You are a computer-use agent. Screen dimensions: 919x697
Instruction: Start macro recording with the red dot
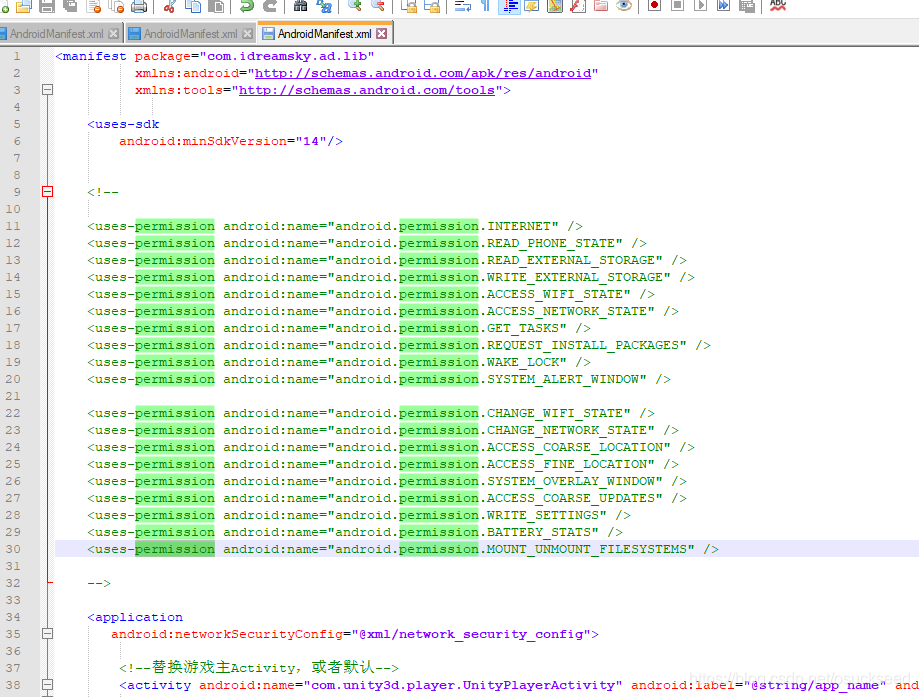(x=655, y=6)
